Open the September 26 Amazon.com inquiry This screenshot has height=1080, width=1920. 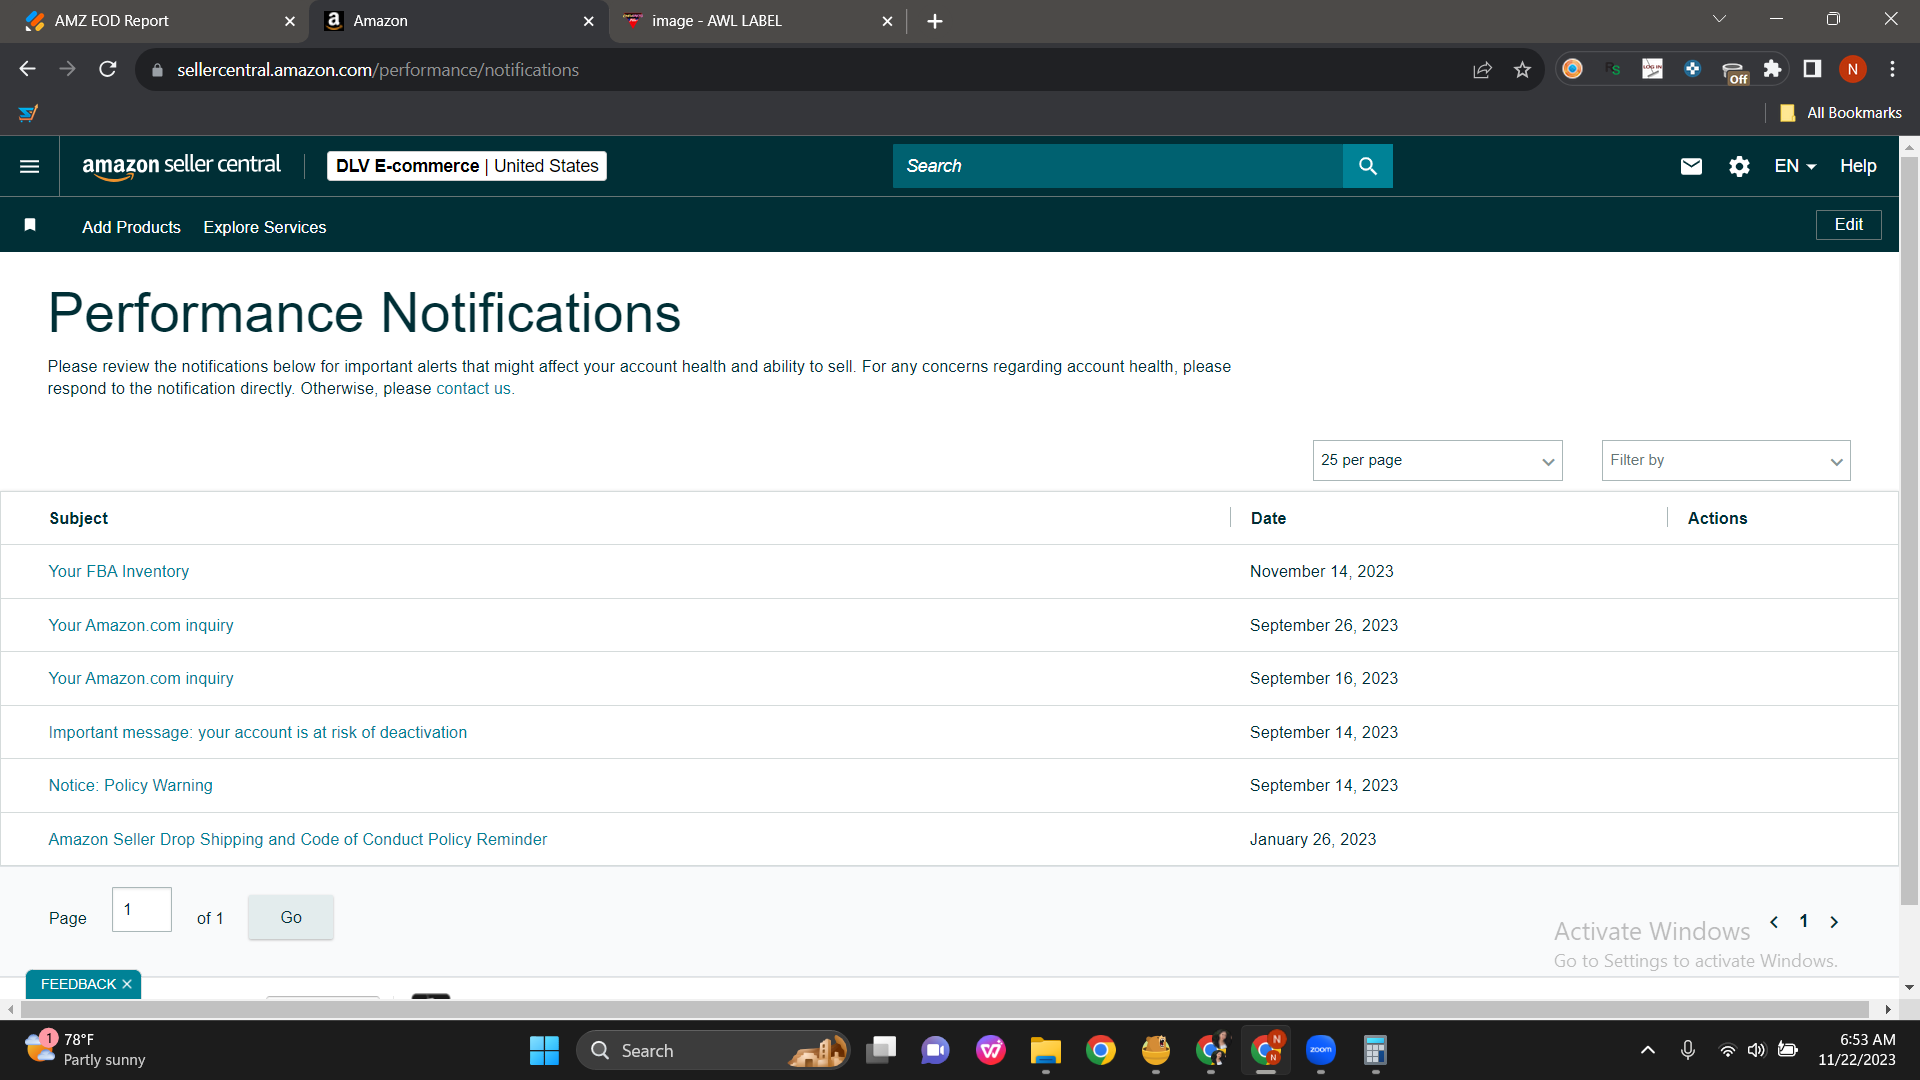point(141,626)
